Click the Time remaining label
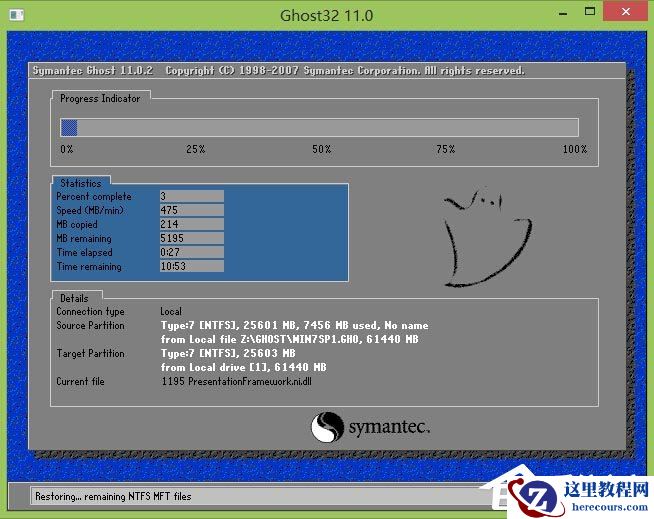This screenshot has height=519, width=654. (x=89, y=267)
